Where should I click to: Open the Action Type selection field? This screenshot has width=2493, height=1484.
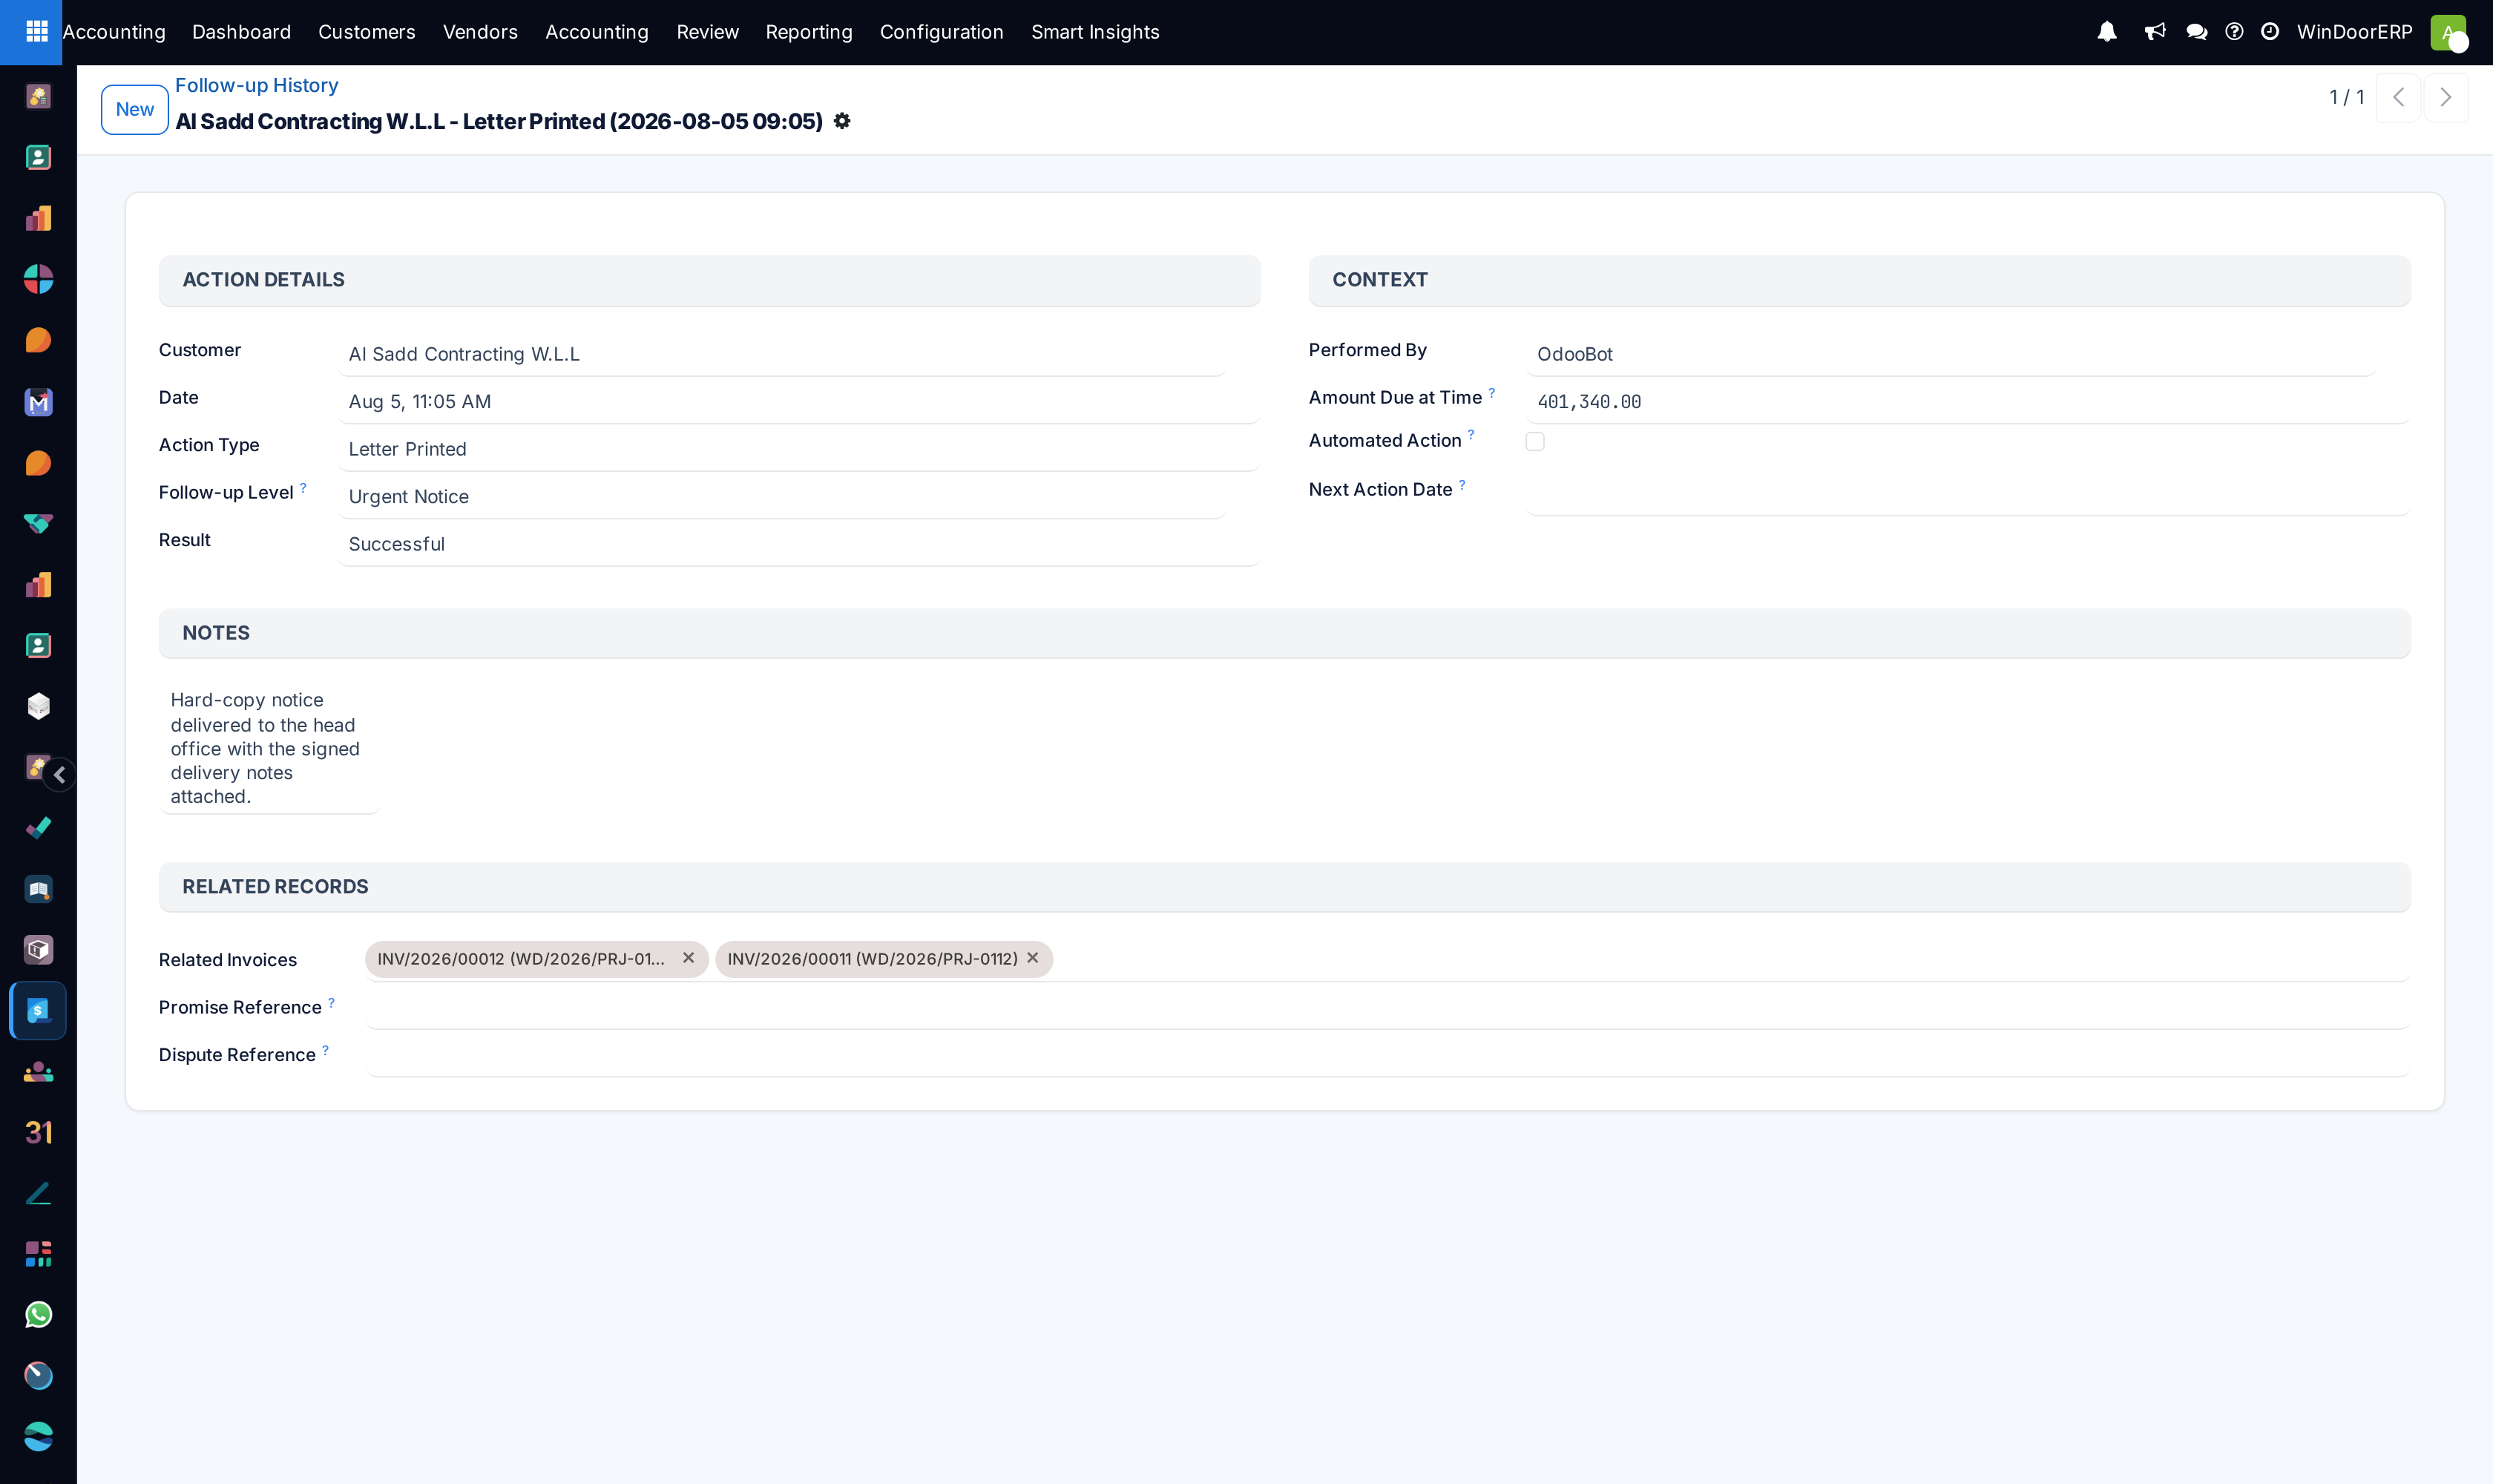pyautogui.click(x=798, y=449)
